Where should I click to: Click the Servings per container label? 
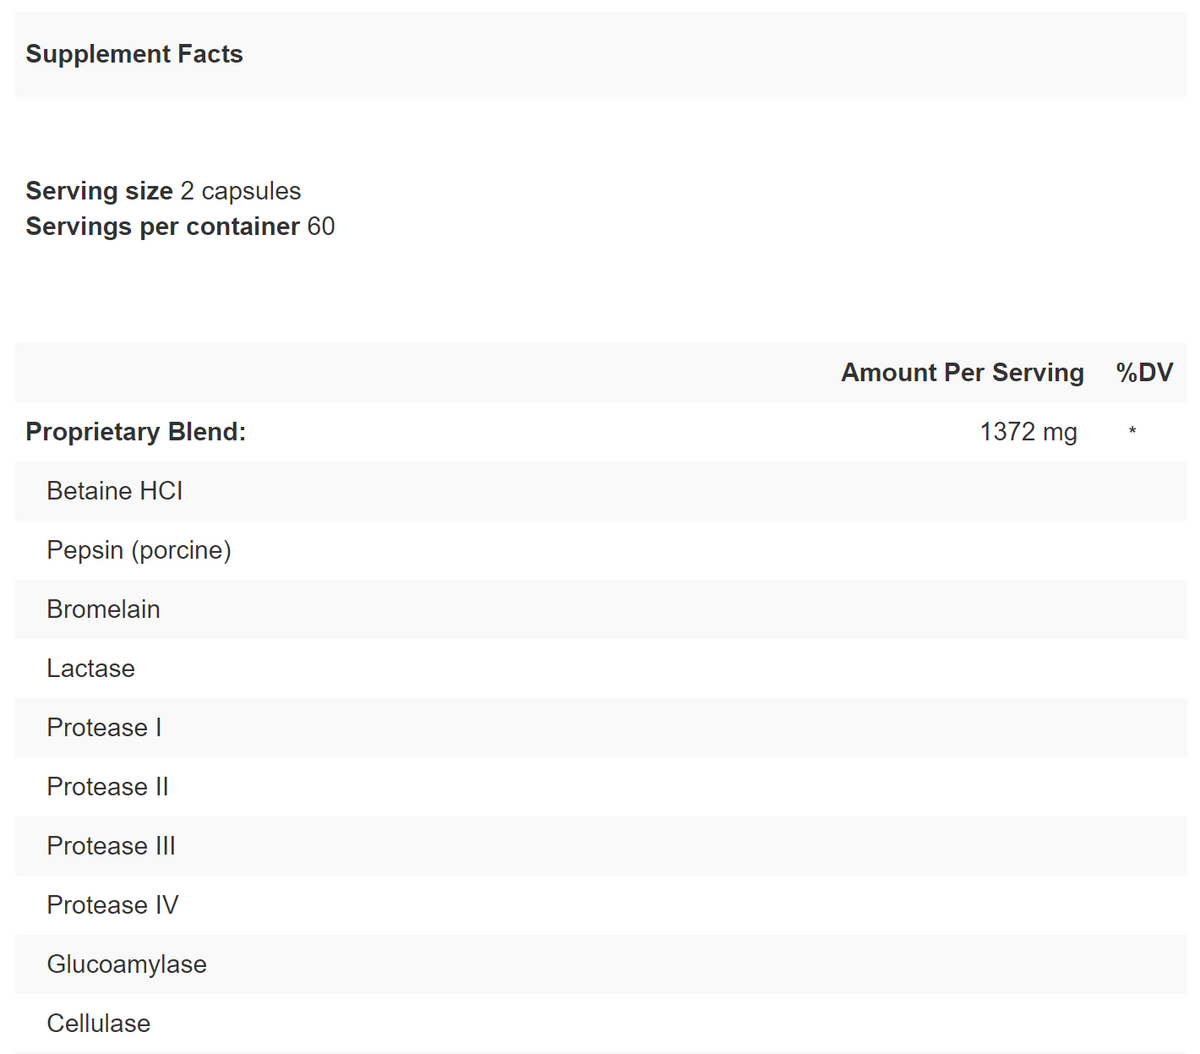(162, 227)
